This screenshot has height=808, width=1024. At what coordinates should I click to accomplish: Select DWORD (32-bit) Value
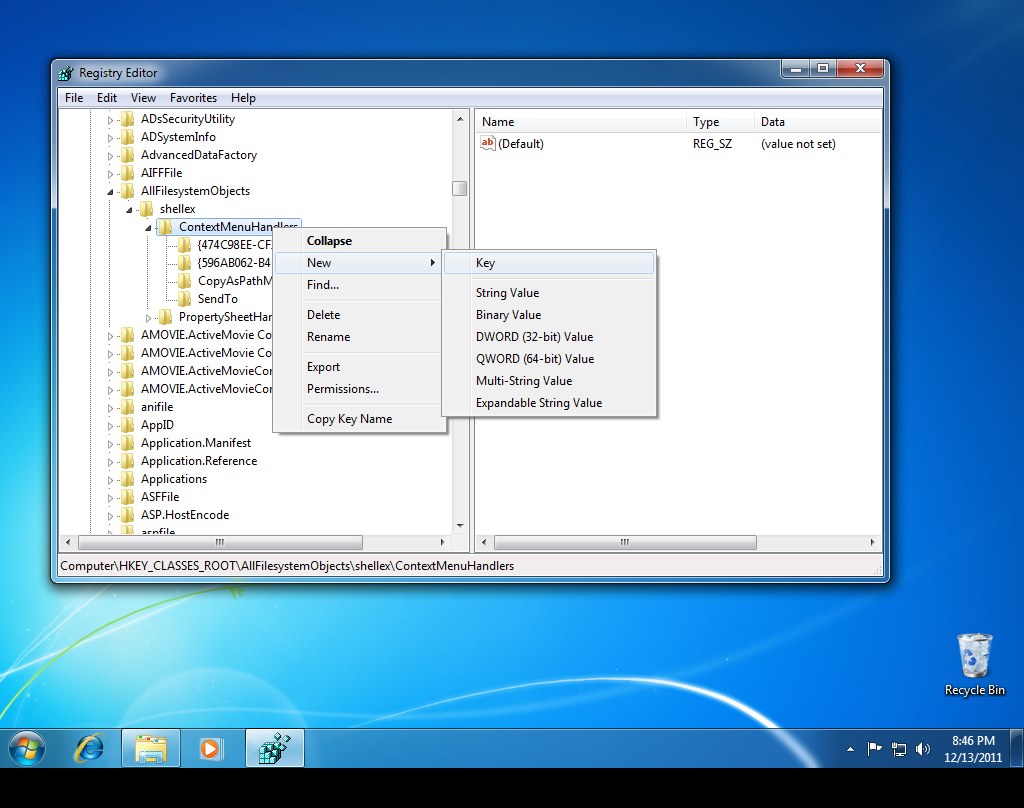549,337
